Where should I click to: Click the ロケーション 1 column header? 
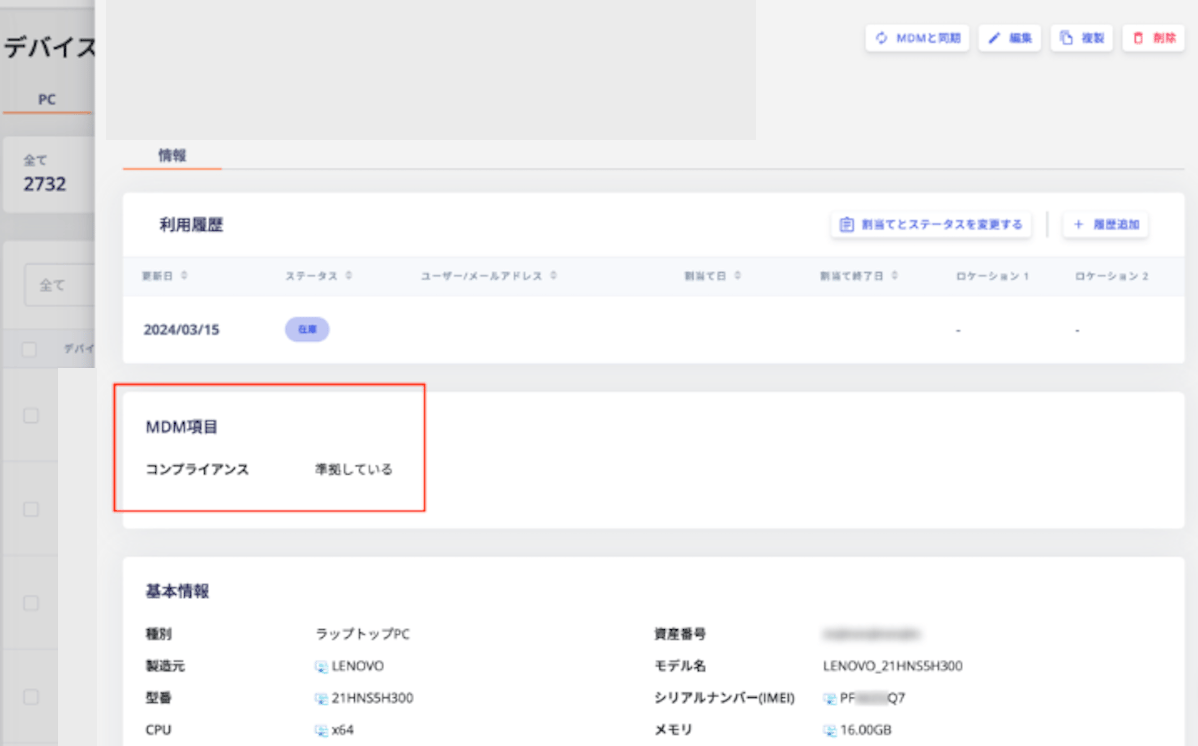point(992,276)
